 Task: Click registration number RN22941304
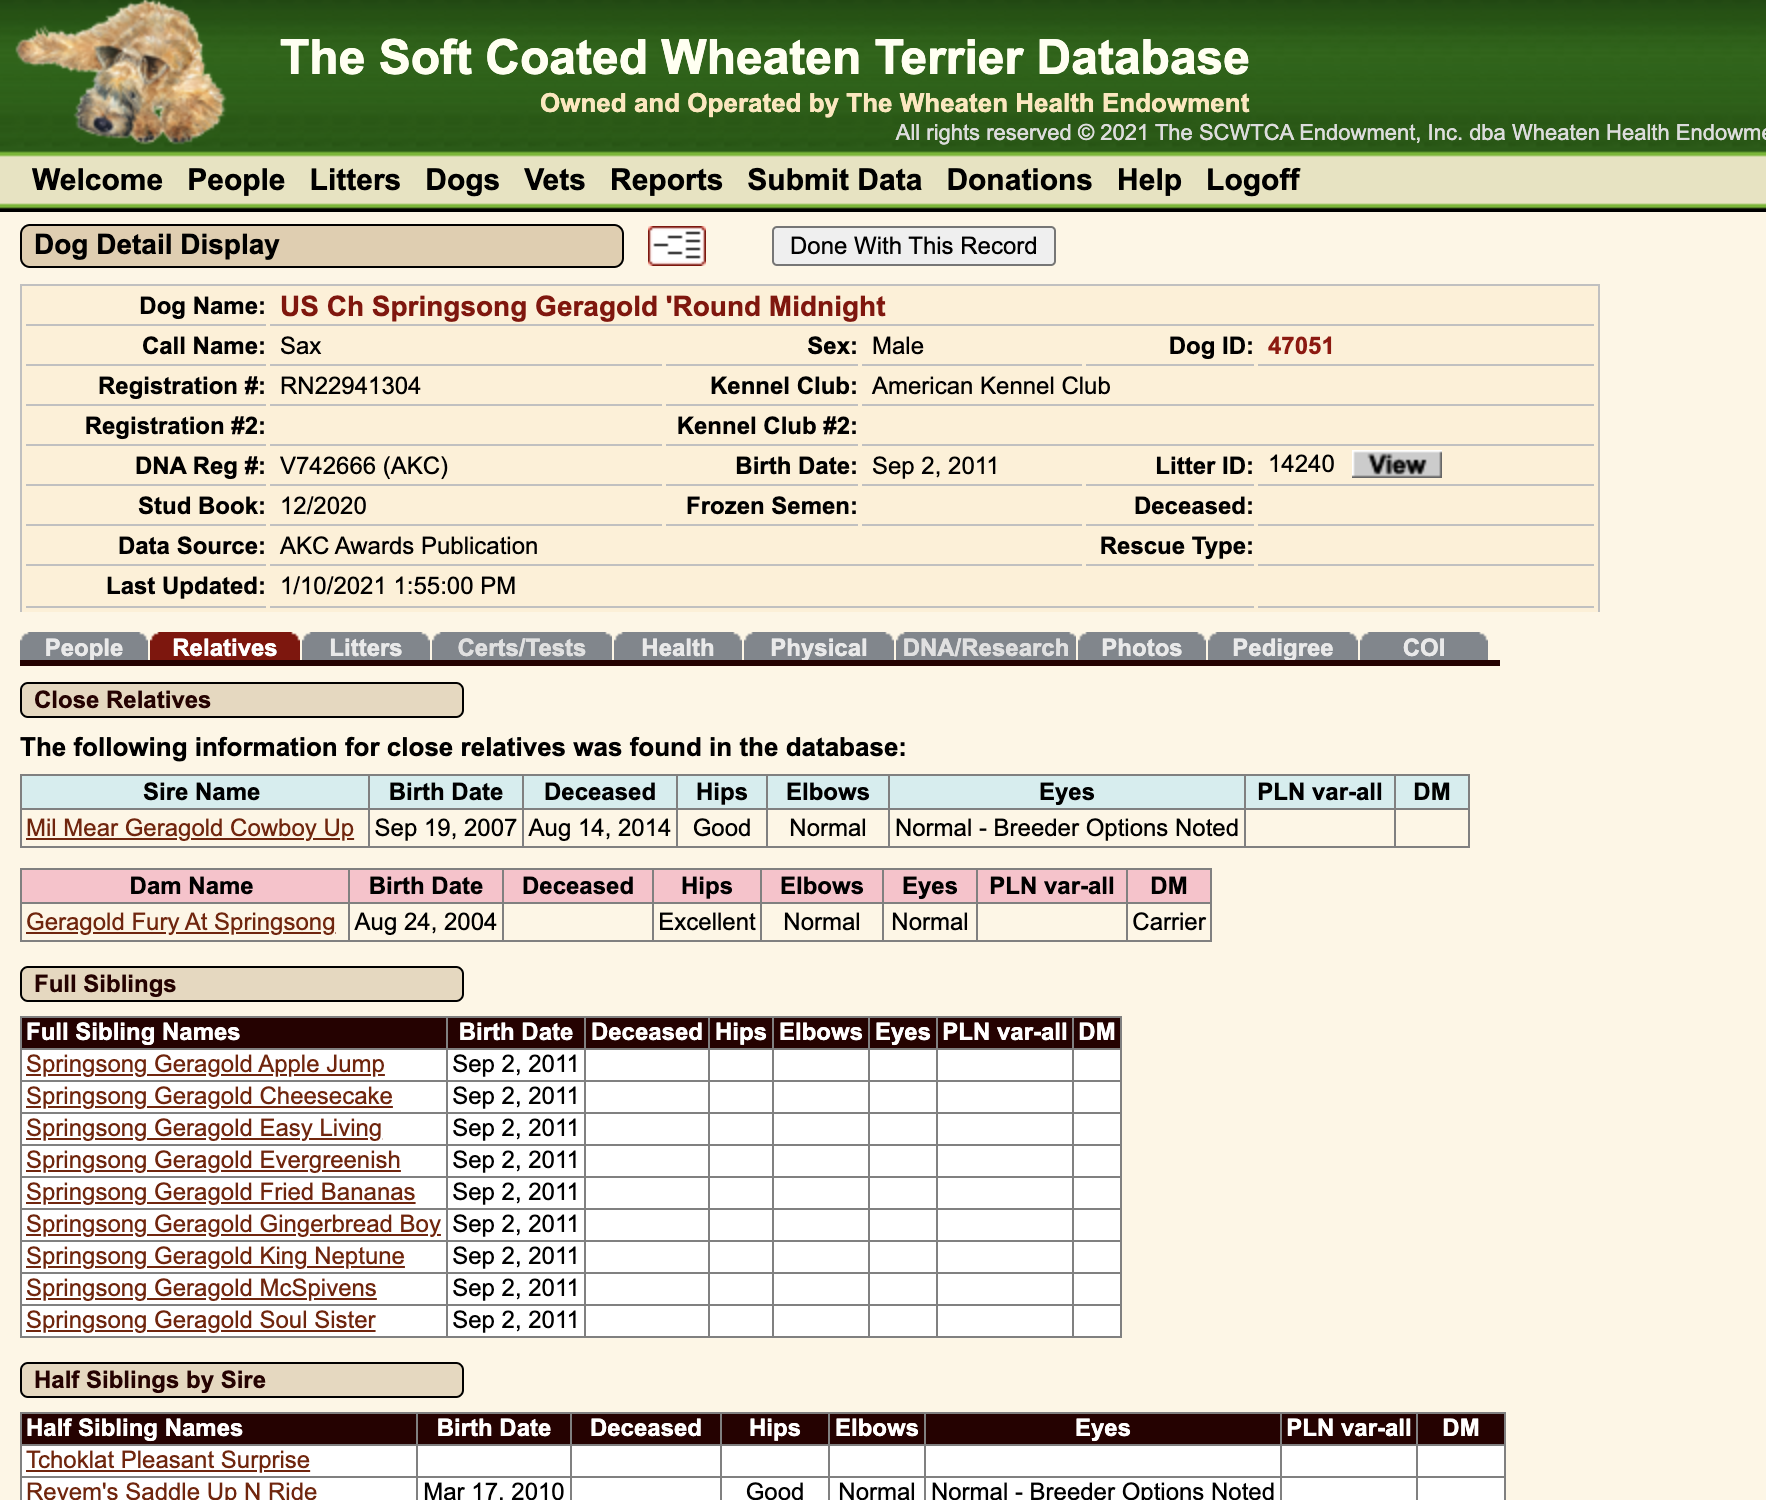pos(350,386)
